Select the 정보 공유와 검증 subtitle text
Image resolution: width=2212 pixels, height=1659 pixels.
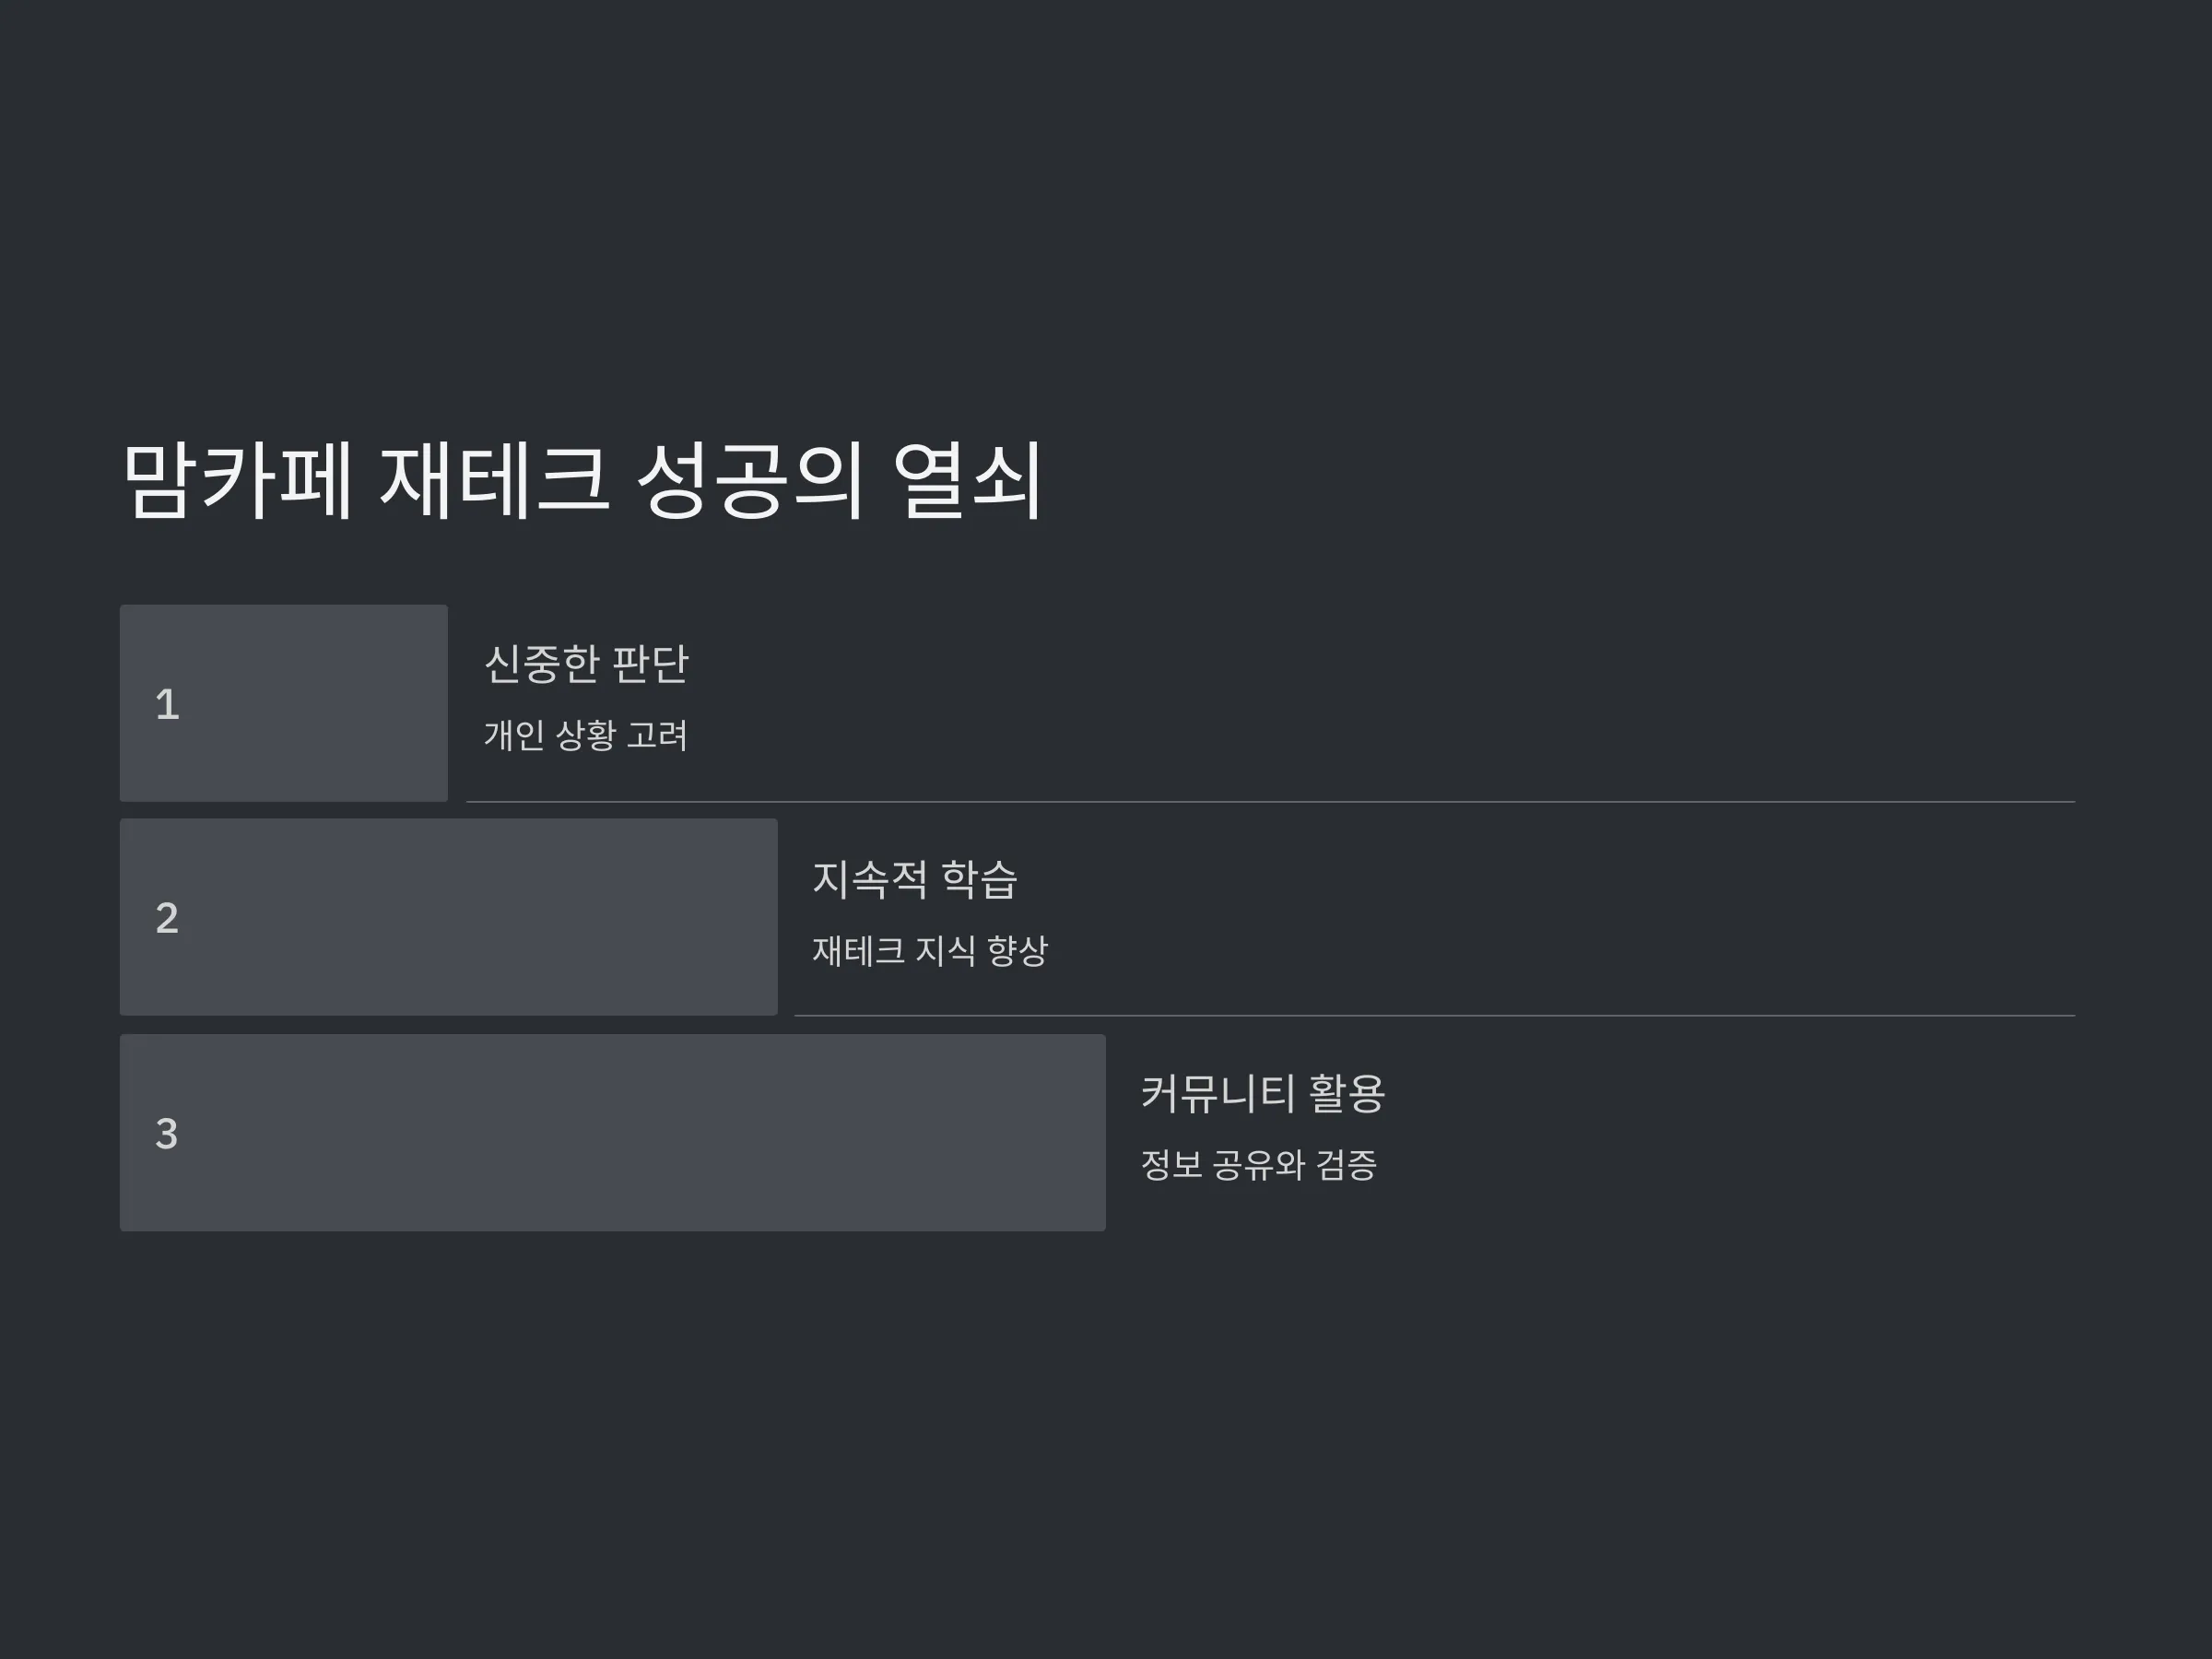[x=1259, y=1164]
